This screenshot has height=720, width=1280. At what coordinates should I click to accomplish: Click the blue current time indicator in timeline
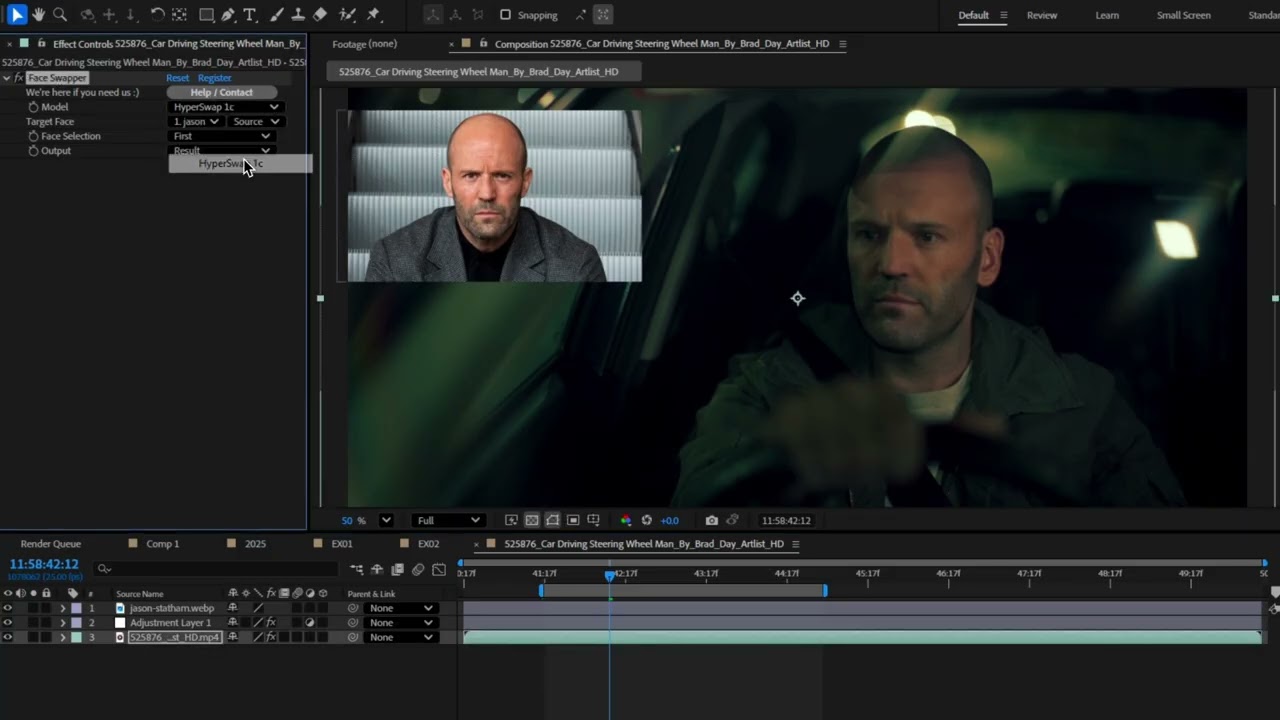click(610, 575)
